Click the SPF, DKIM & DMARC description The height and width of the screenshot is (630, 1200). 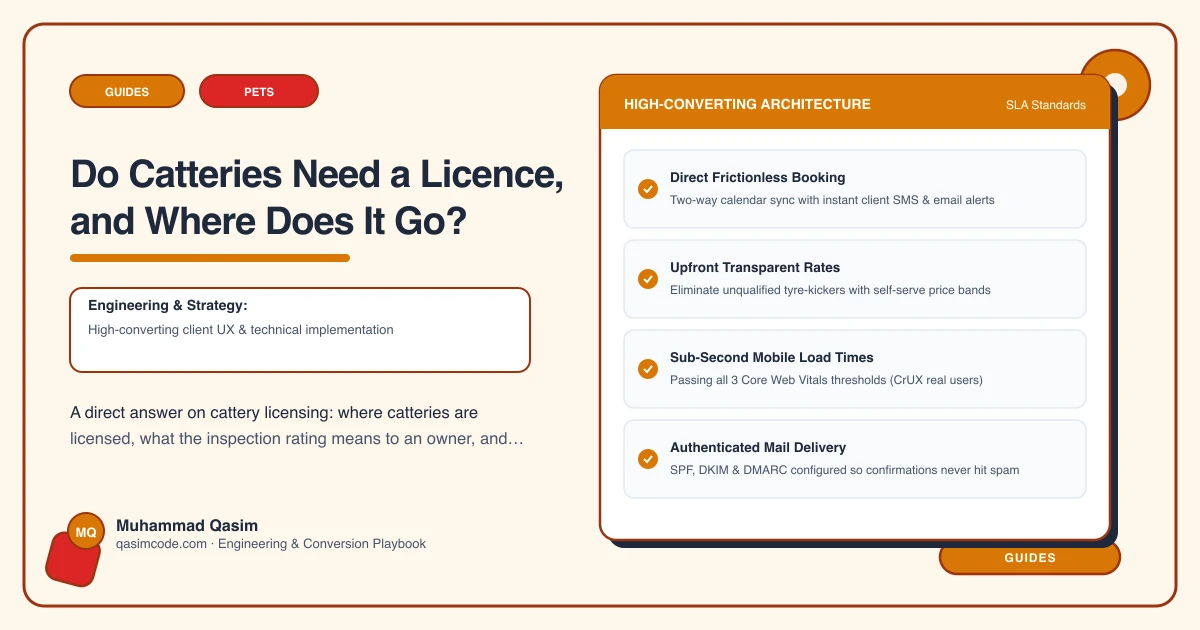[x=845, y=470]
